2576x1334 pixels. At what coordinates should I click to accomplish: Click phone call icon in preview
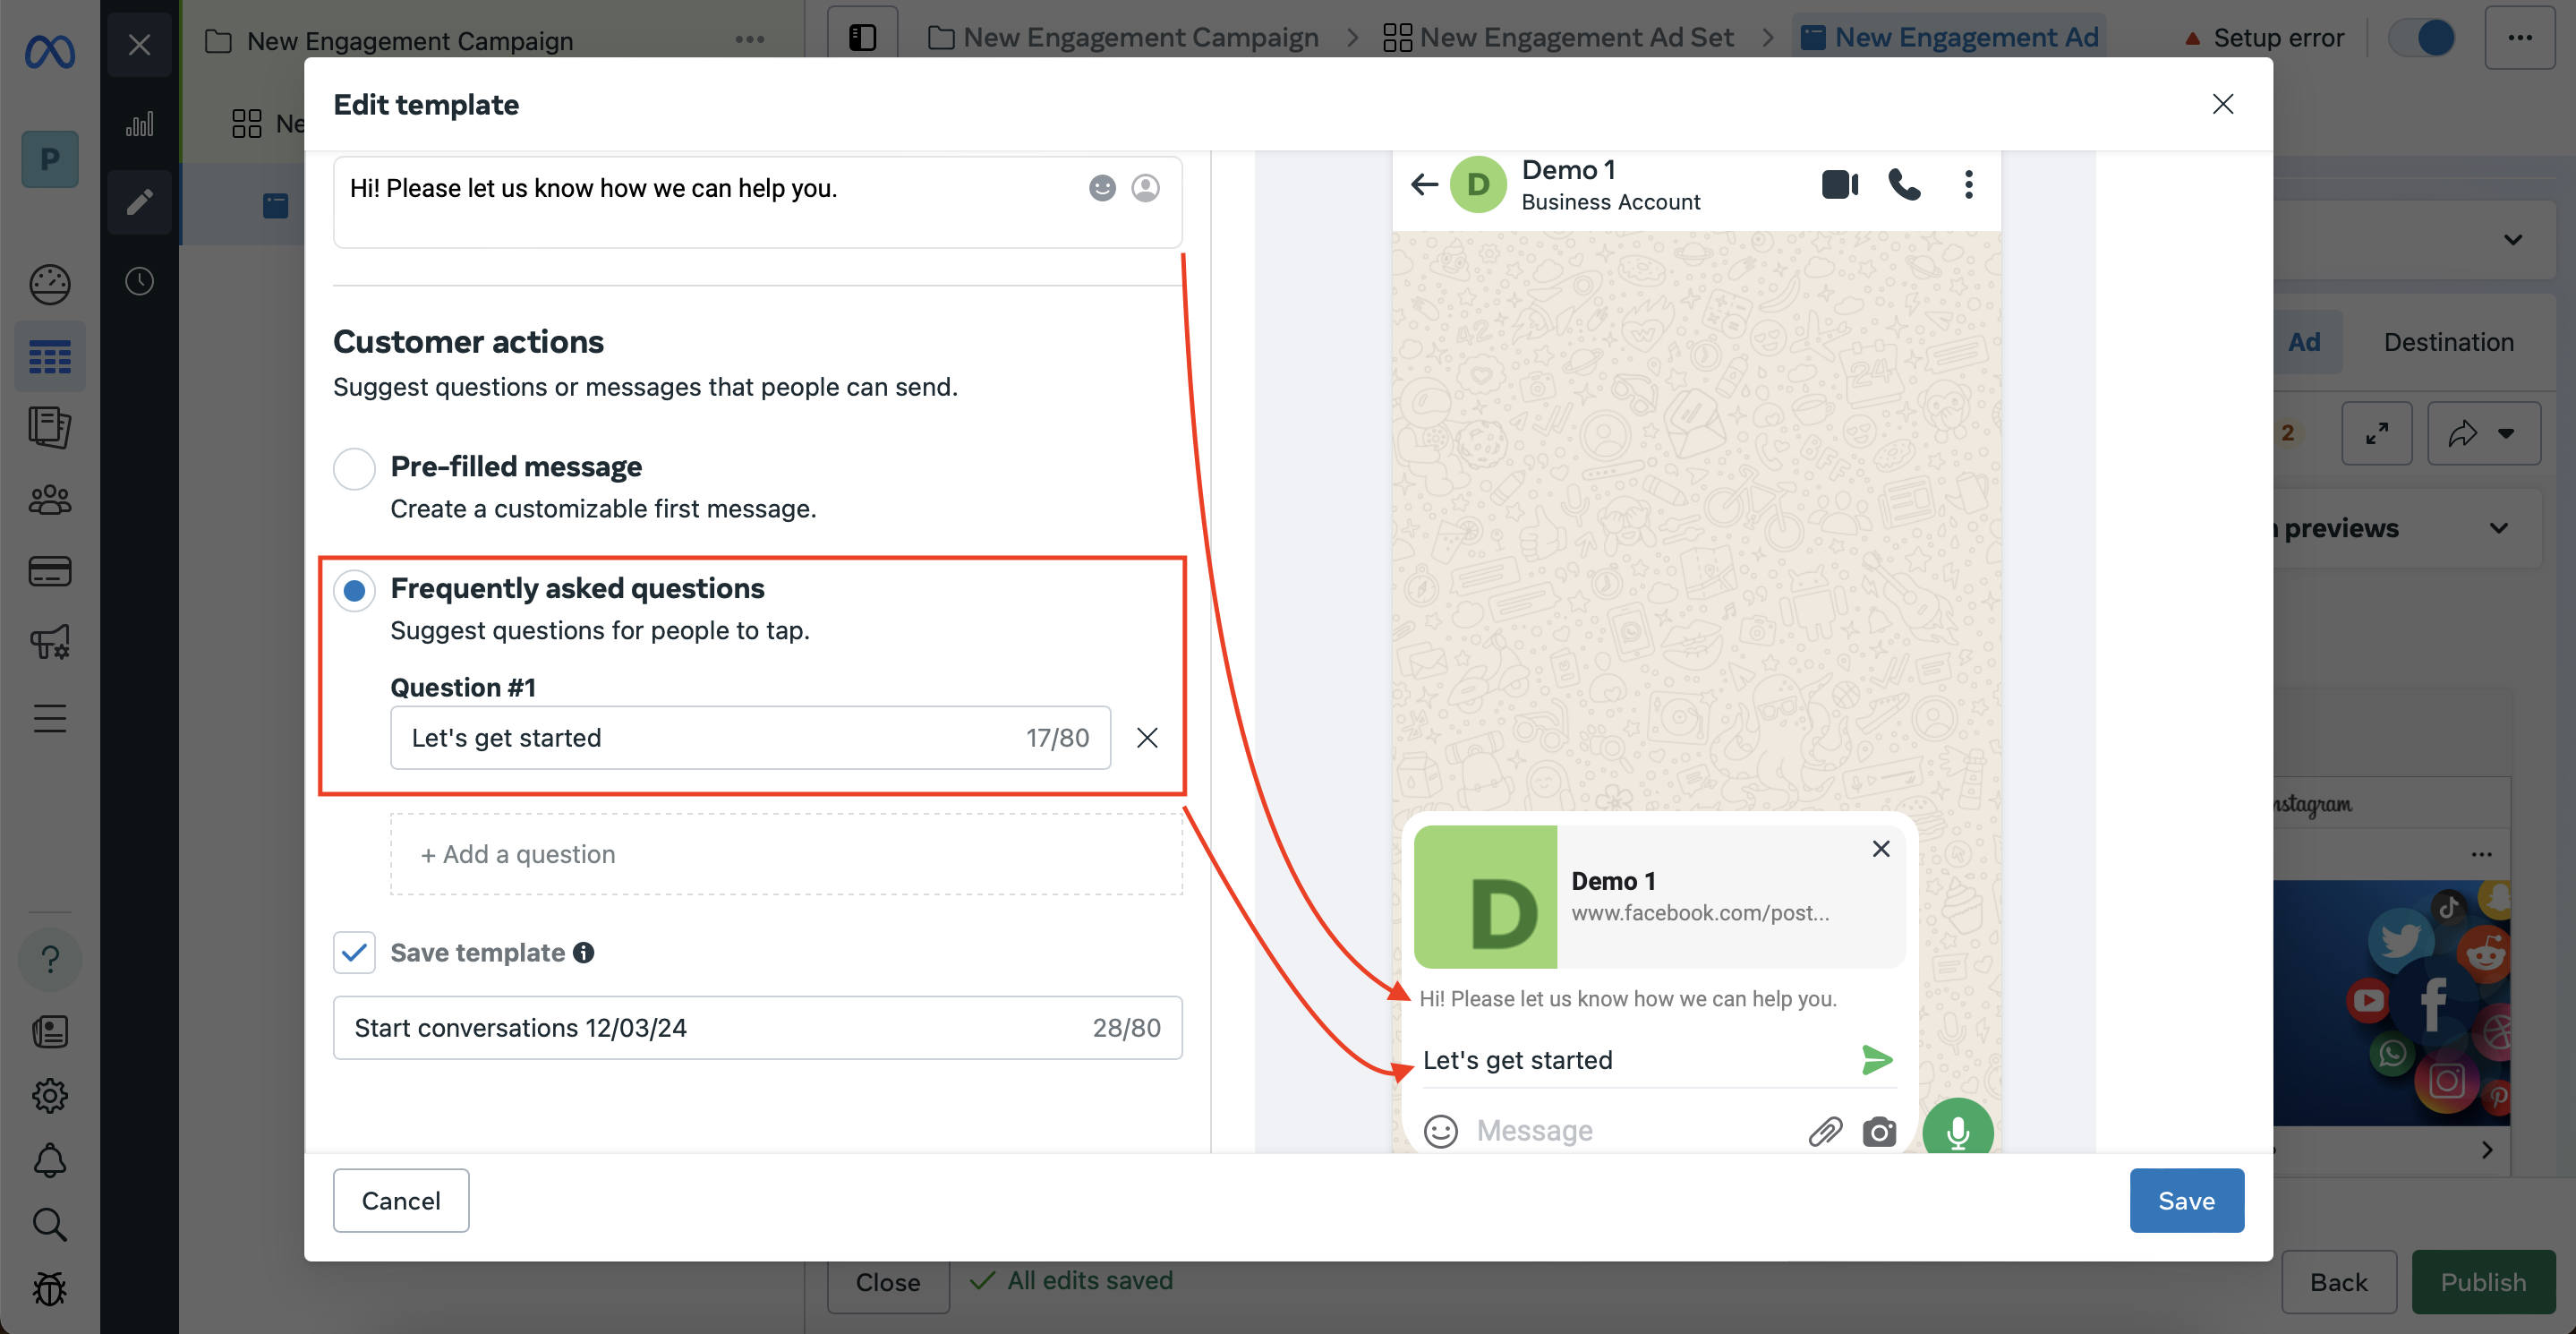(x=1904, y=184)
